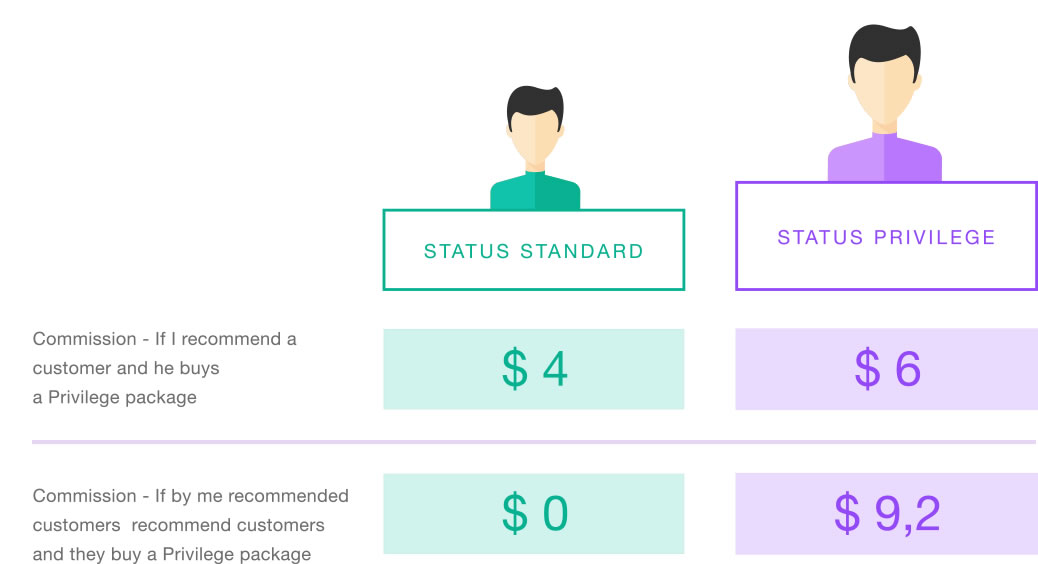
Task: Click the green $ 4 commission cell
Action: click(x=534, y=369)
